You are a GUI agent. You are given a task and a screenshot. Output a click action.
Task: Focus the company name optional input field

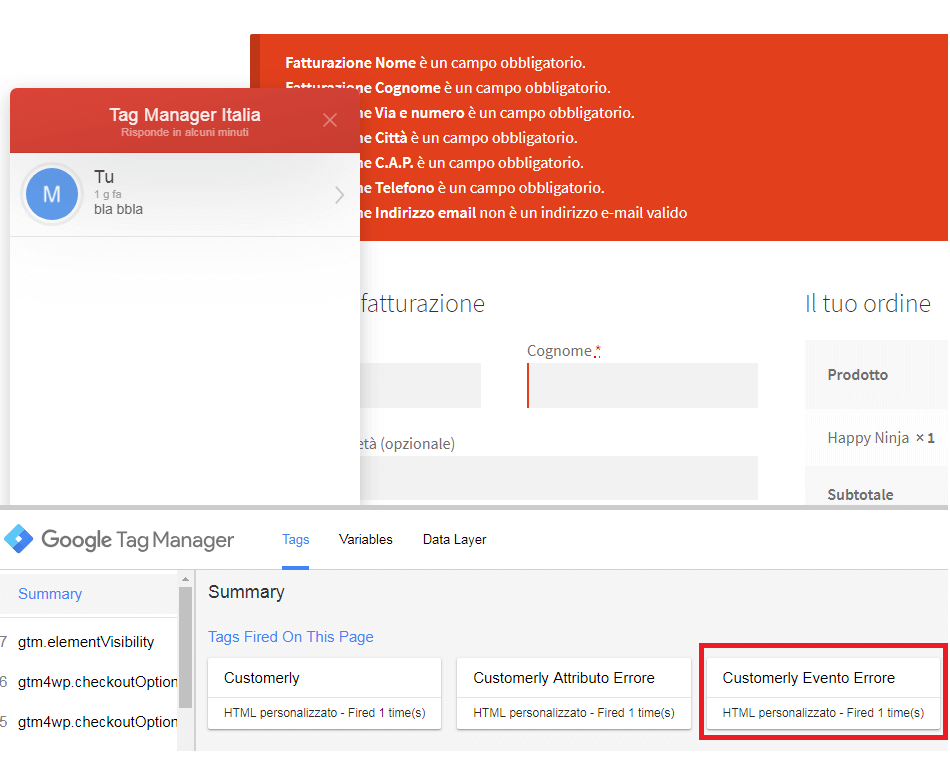coord(559,478)
